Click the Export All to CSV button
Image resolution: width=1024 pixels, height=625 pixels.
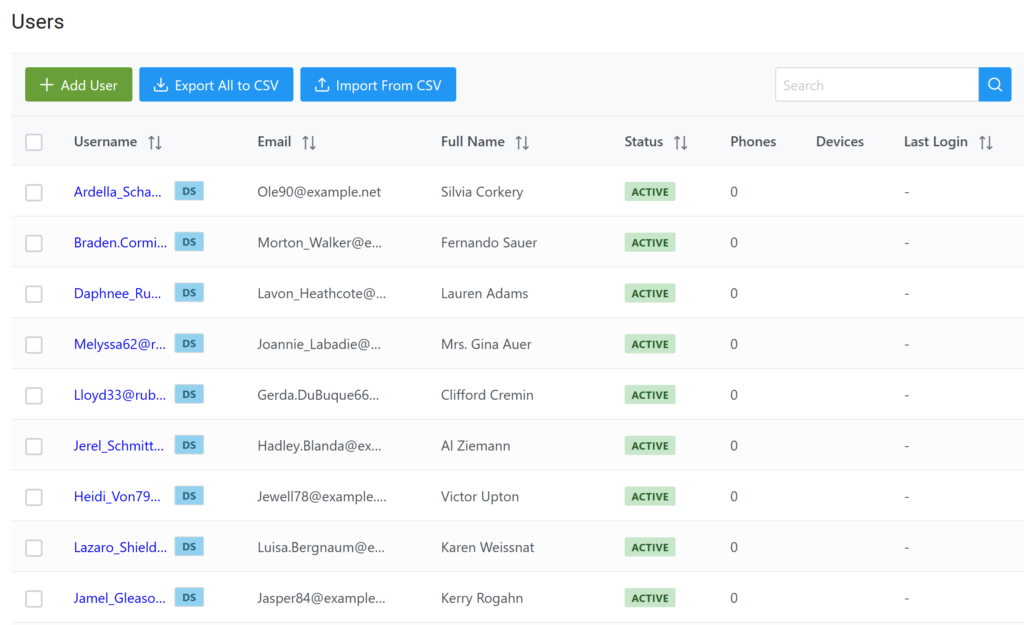[x=216, y=84]
